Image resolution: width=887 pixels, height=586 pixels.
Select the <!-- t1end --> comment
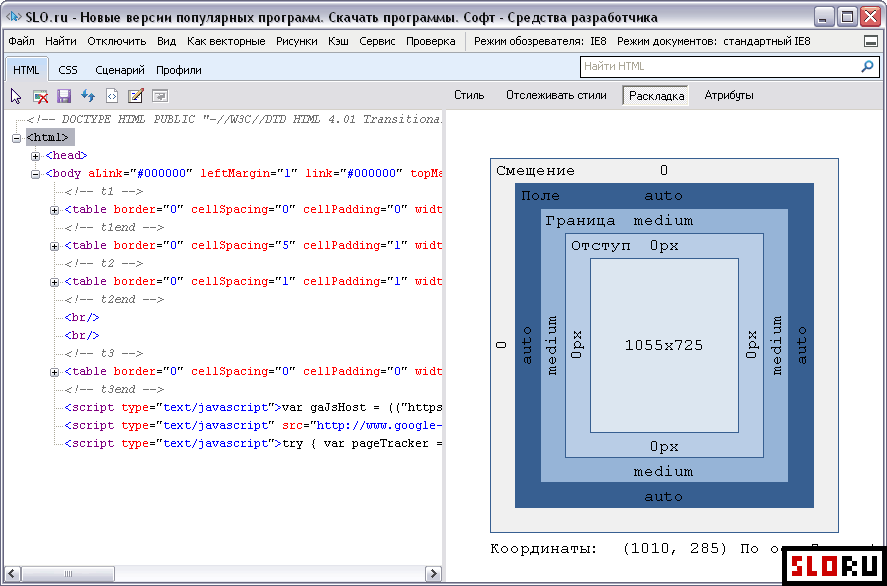pos(114,228)
